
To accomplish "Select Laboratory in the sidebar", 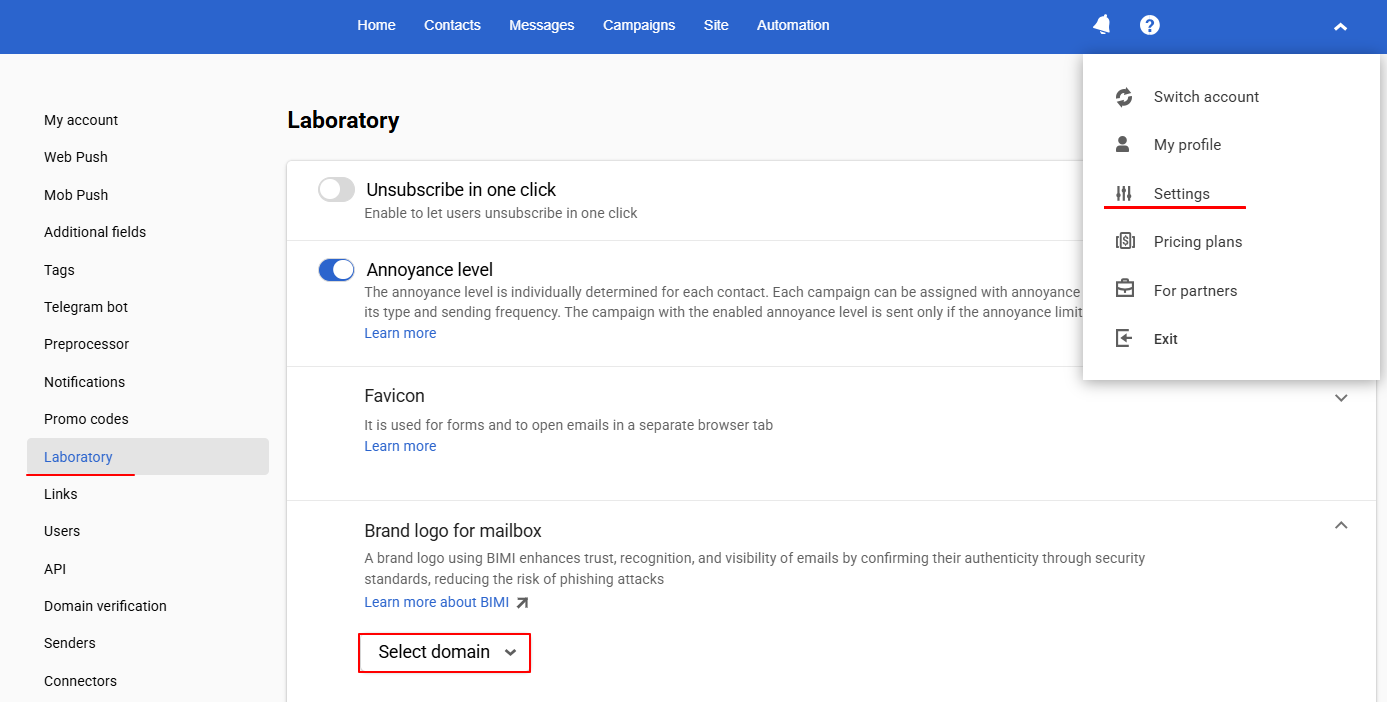I will click(x=148, y=457).
